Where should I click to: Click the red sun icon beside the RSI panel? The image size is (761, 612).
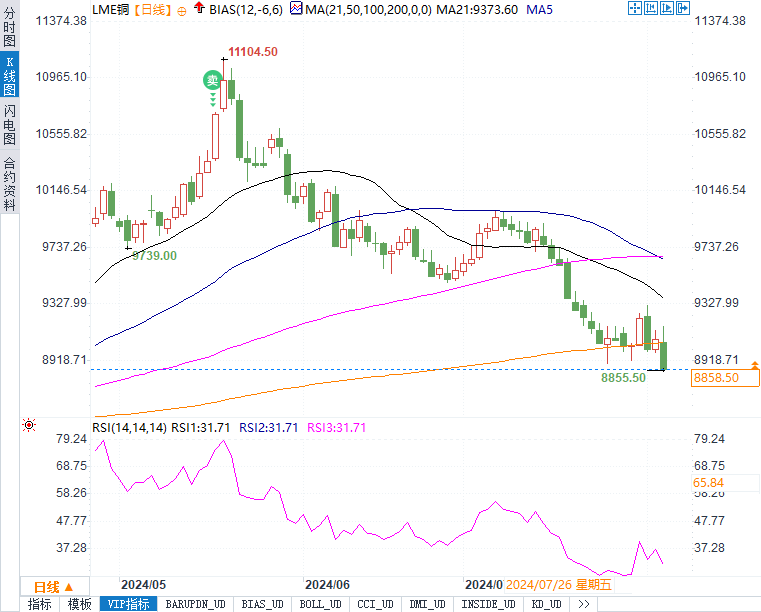[x=29, y=426]
